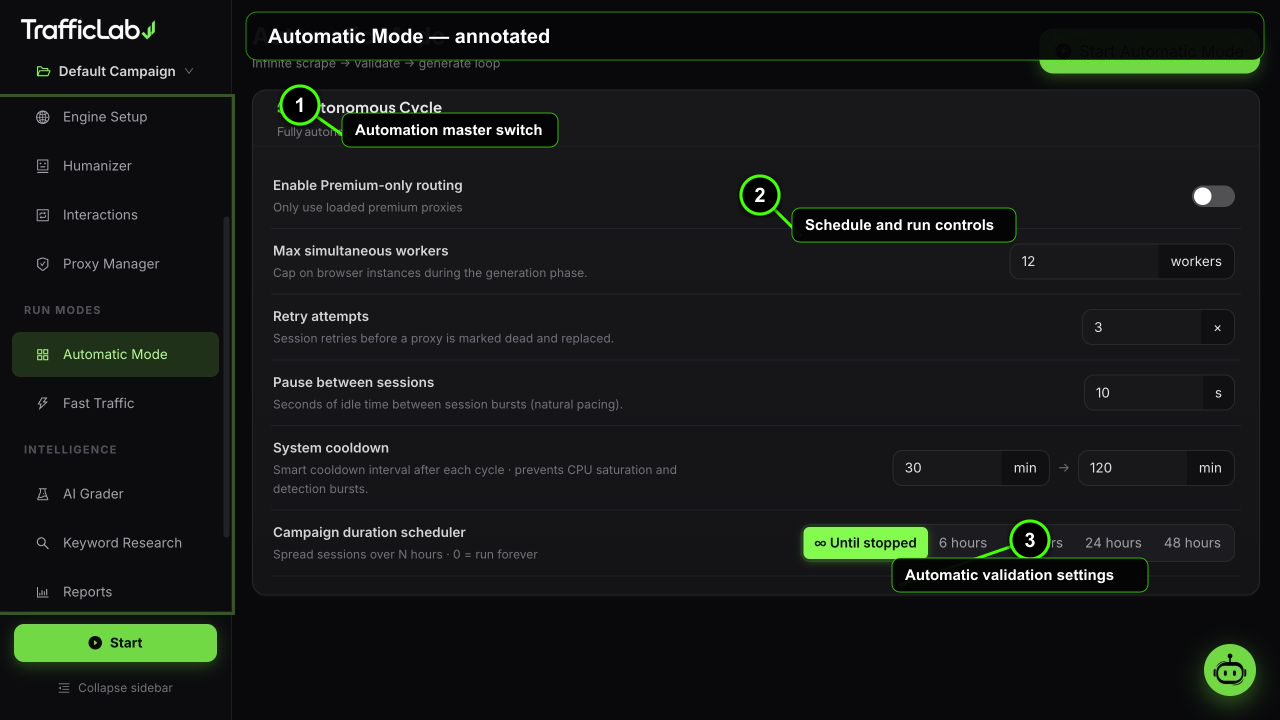Screen dimensions: 1280x720
Task: Click the sidebar vertical scrollbar
Action: click(x=226, y=375)
